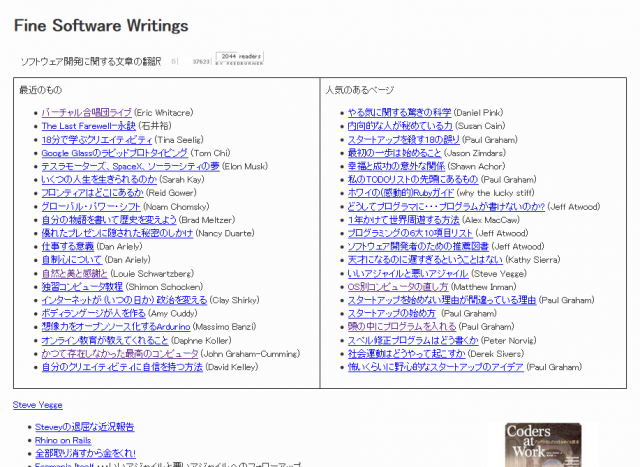Open the Noam Chomsky article link
Viewport: 640px width, 467px height.
(x=91, y=207)
